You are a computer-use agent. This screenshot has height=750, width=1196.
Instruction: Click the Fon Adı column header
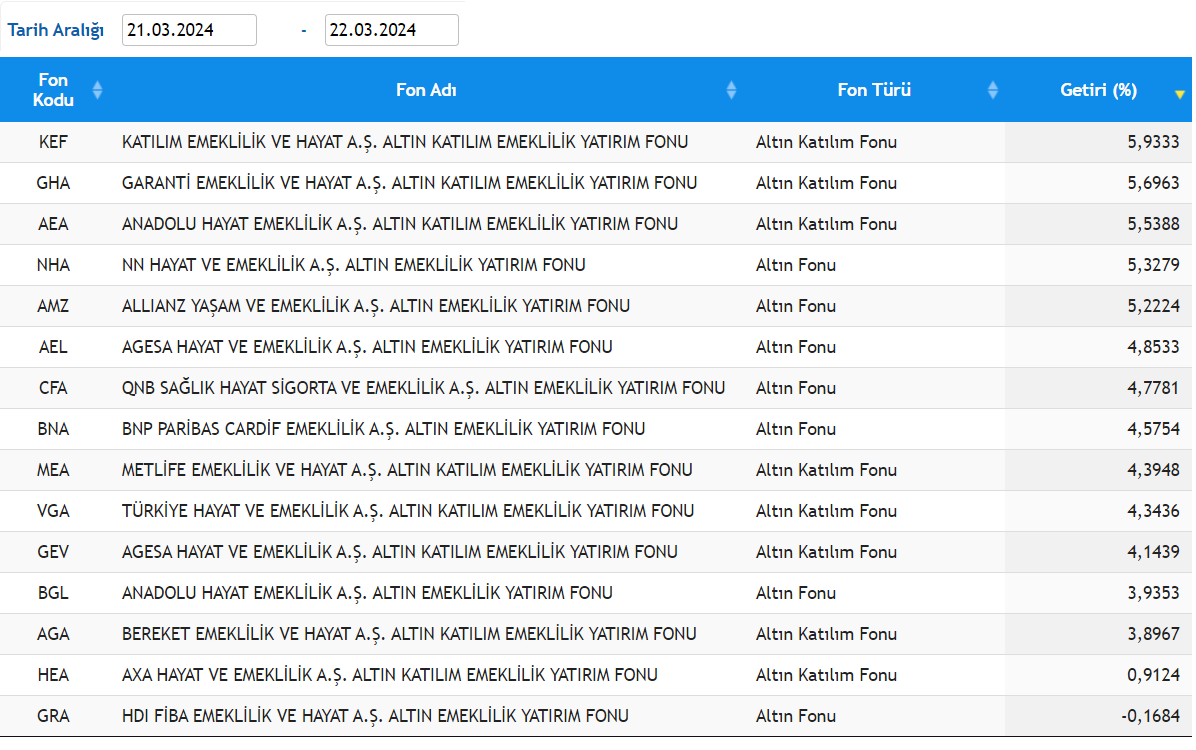point(426,90)
